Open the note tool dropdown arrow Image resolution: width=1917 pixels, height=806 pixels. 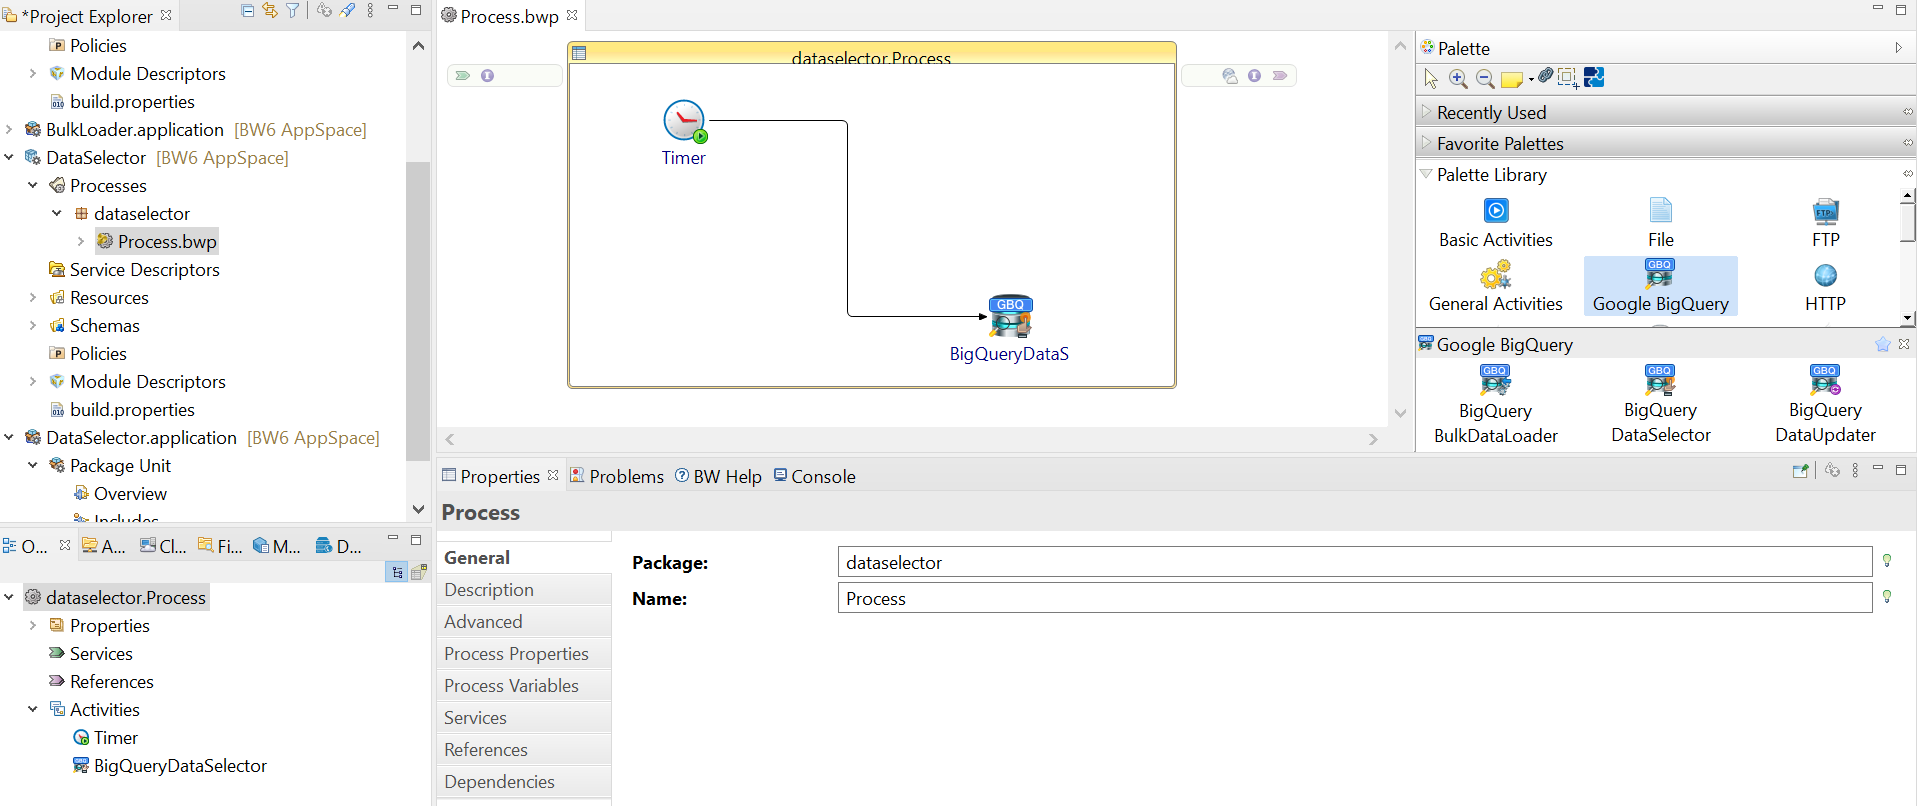click(x=1531, y=79)
